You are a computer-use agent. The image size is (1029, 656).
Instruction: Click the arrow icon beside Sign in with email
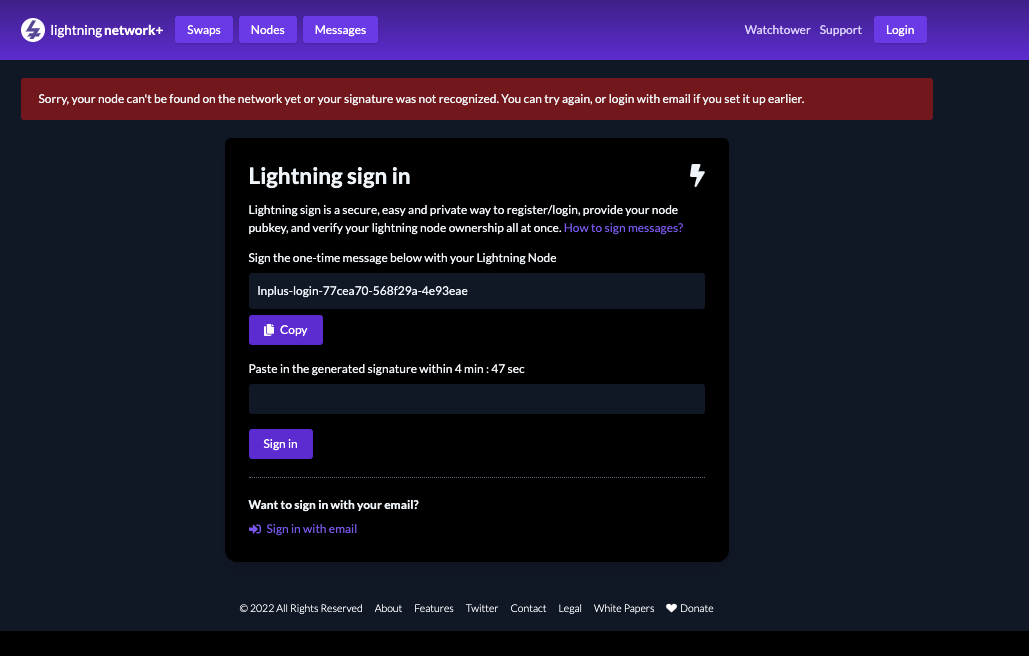coord(255,529)
